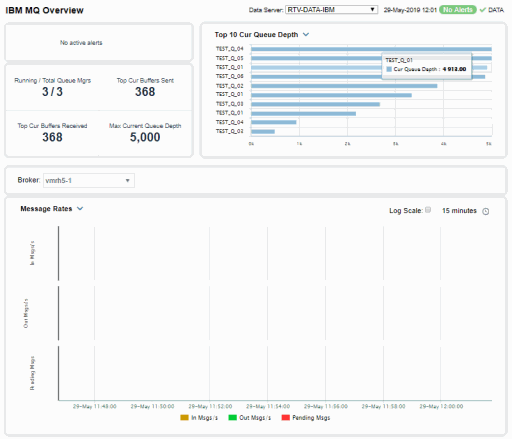Open the Broker vmrh5-1 dropdown
This screenshot has width=512, height=439.
pyautogui.click(x=89, y=180)
